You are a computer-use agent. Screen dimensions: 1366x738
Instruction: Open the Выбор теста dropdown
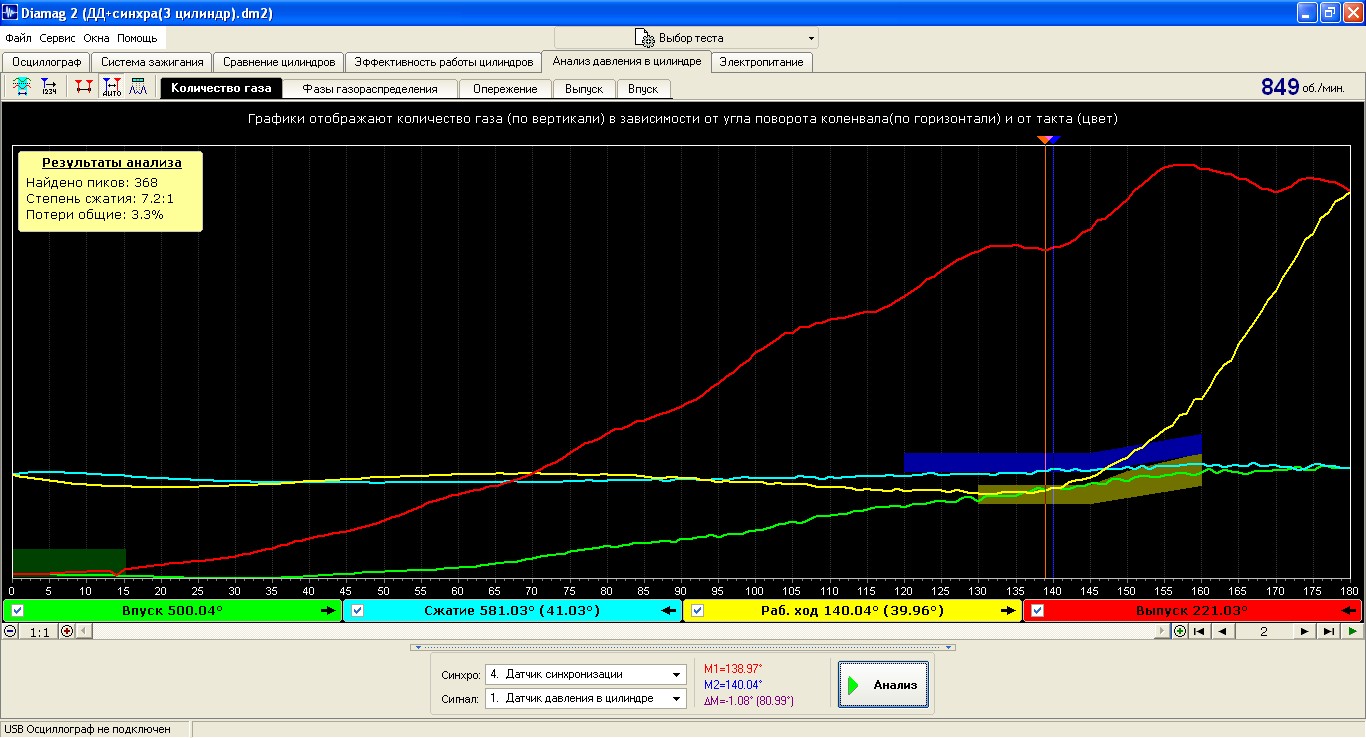pyautogui.click(x=684, y=38)
